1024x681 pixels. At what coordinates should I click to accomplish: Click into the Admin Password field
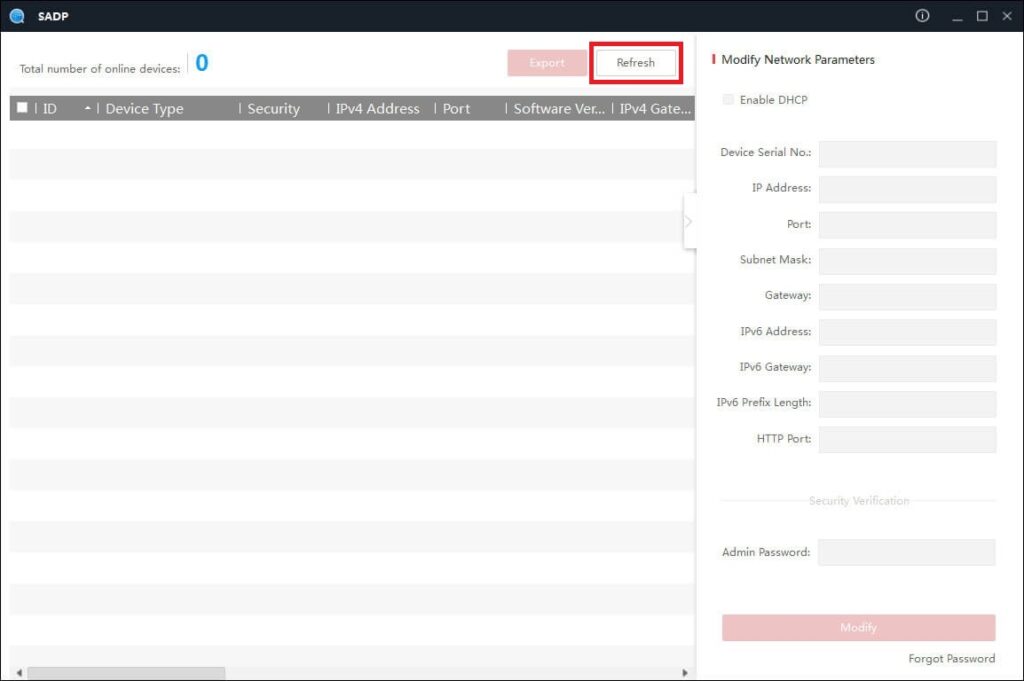point(906,552)
